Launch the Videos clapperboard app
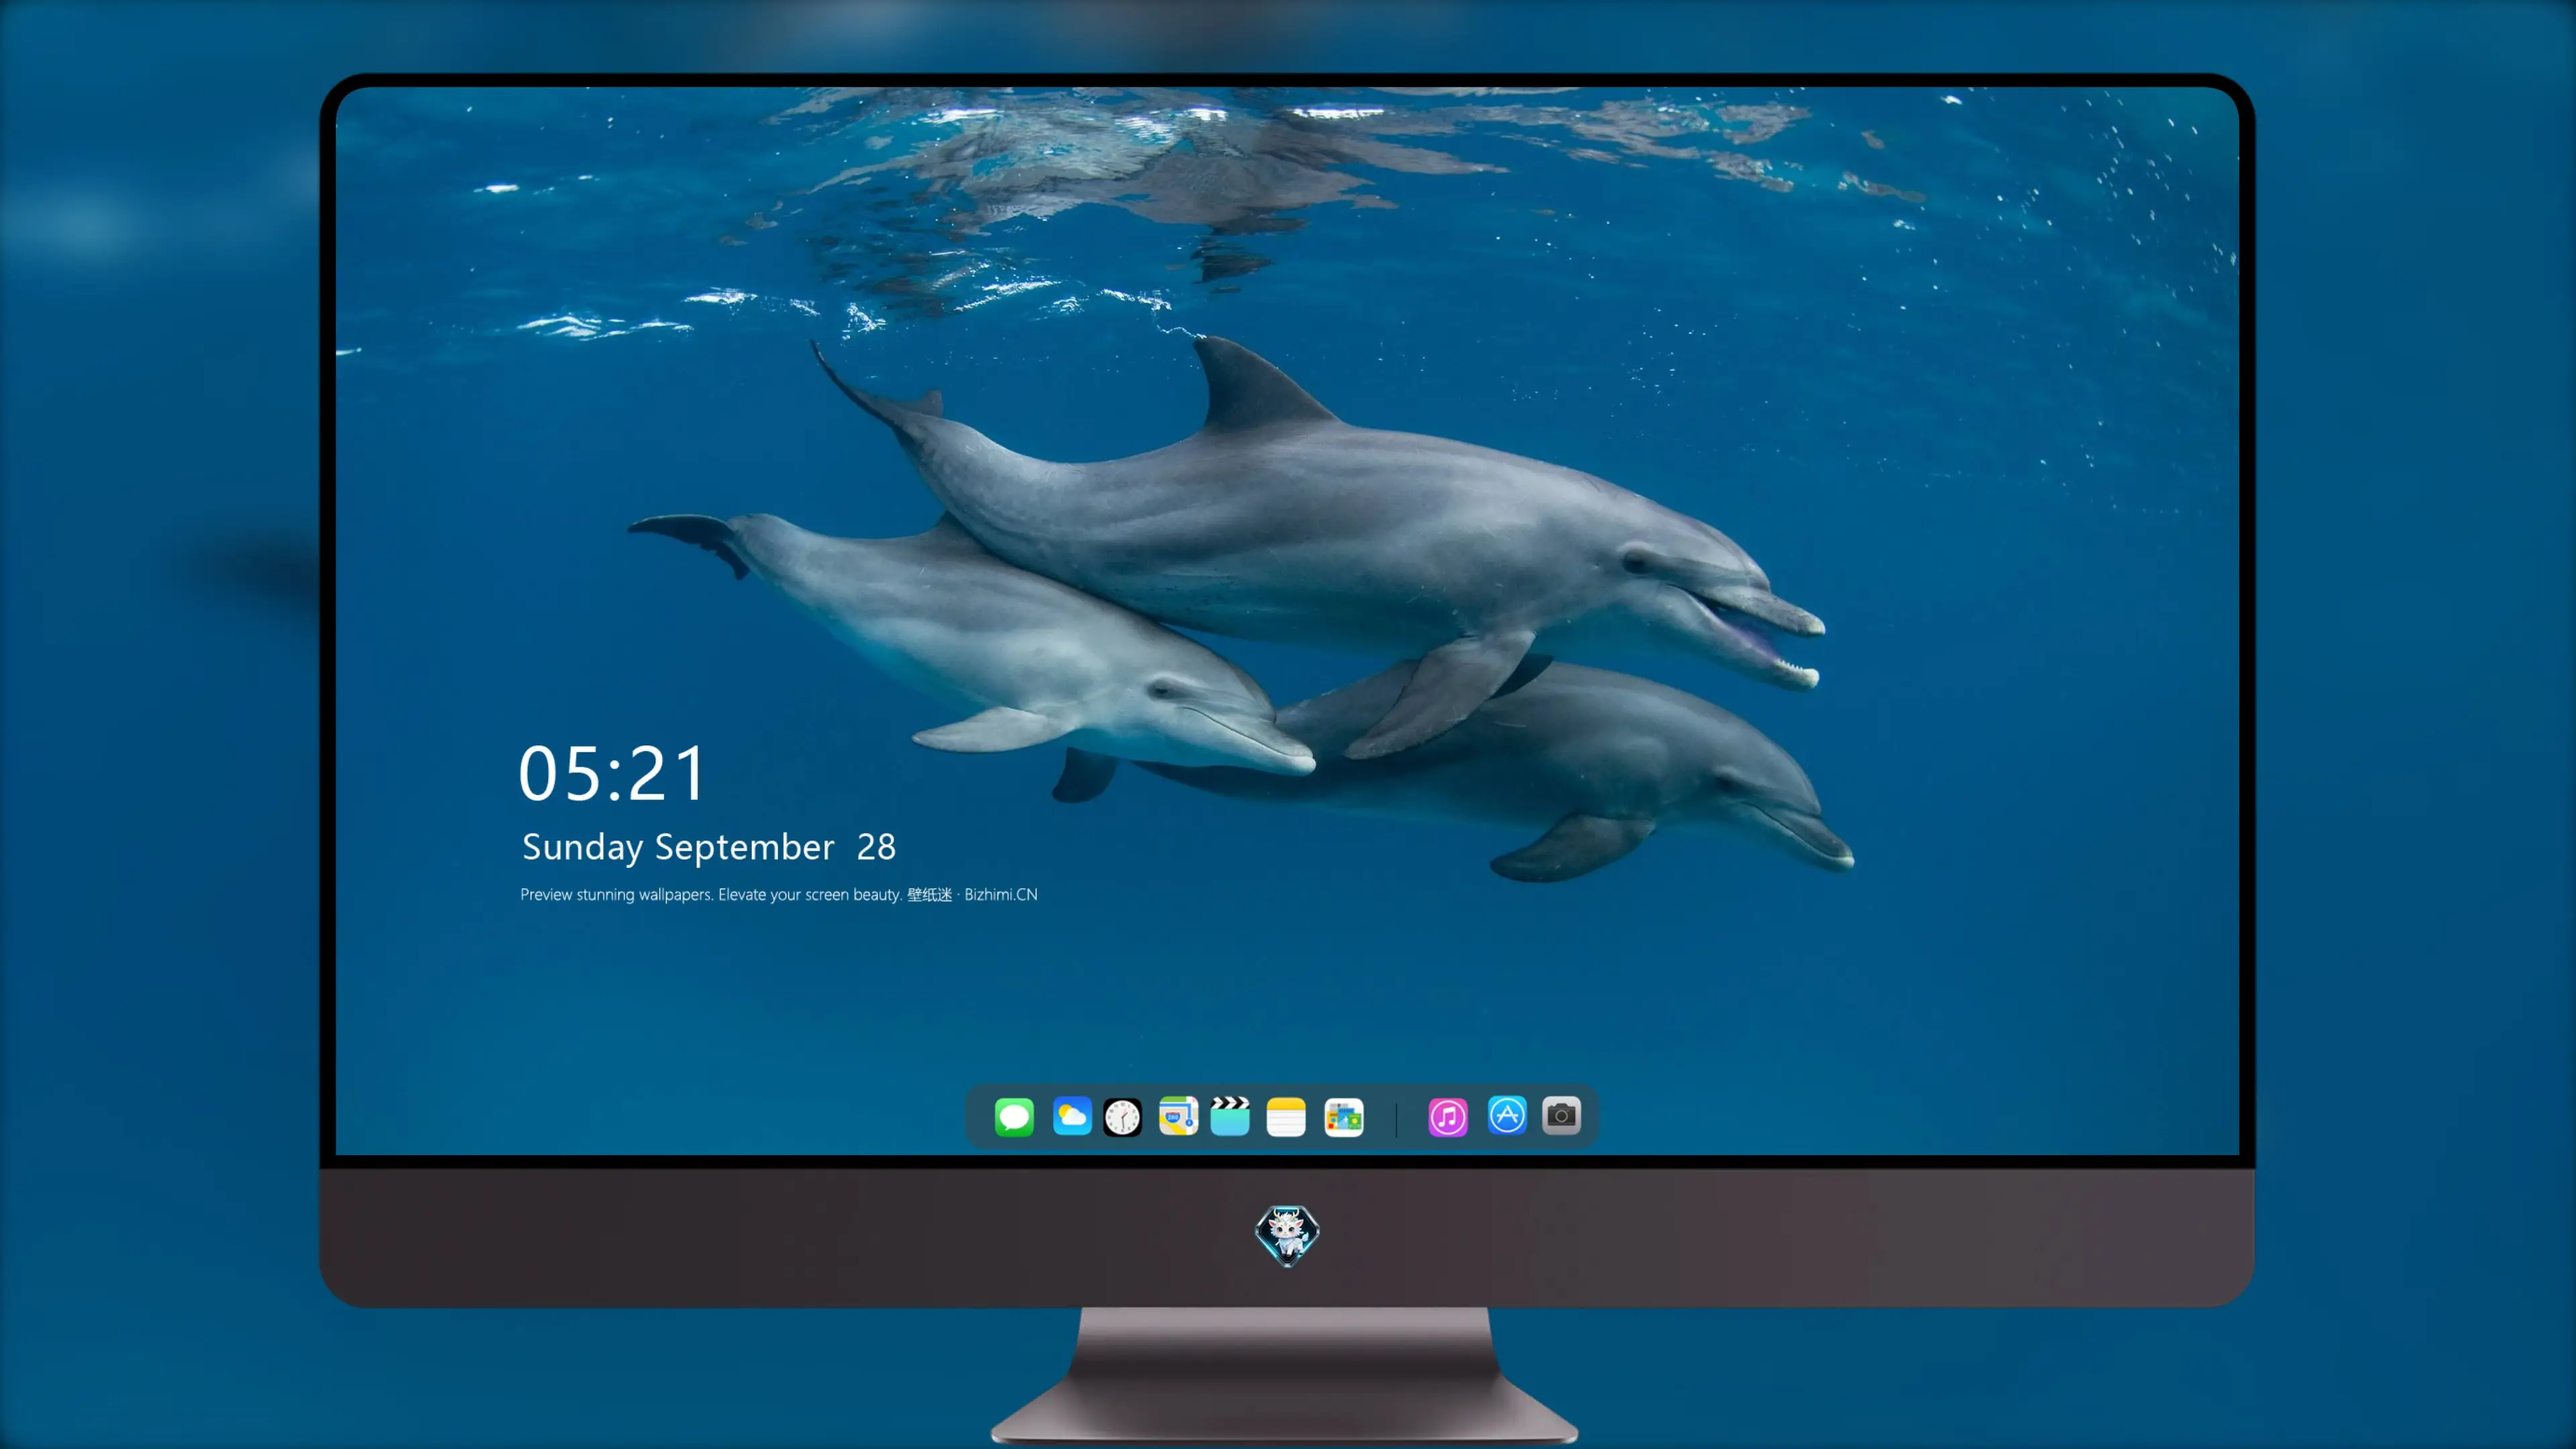 tap(1230, 1116)
